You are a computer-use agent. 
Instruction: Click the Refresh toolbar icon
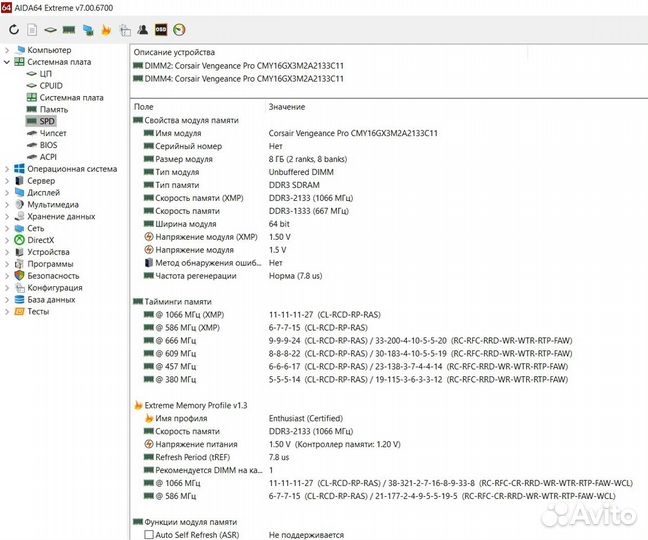14,30
